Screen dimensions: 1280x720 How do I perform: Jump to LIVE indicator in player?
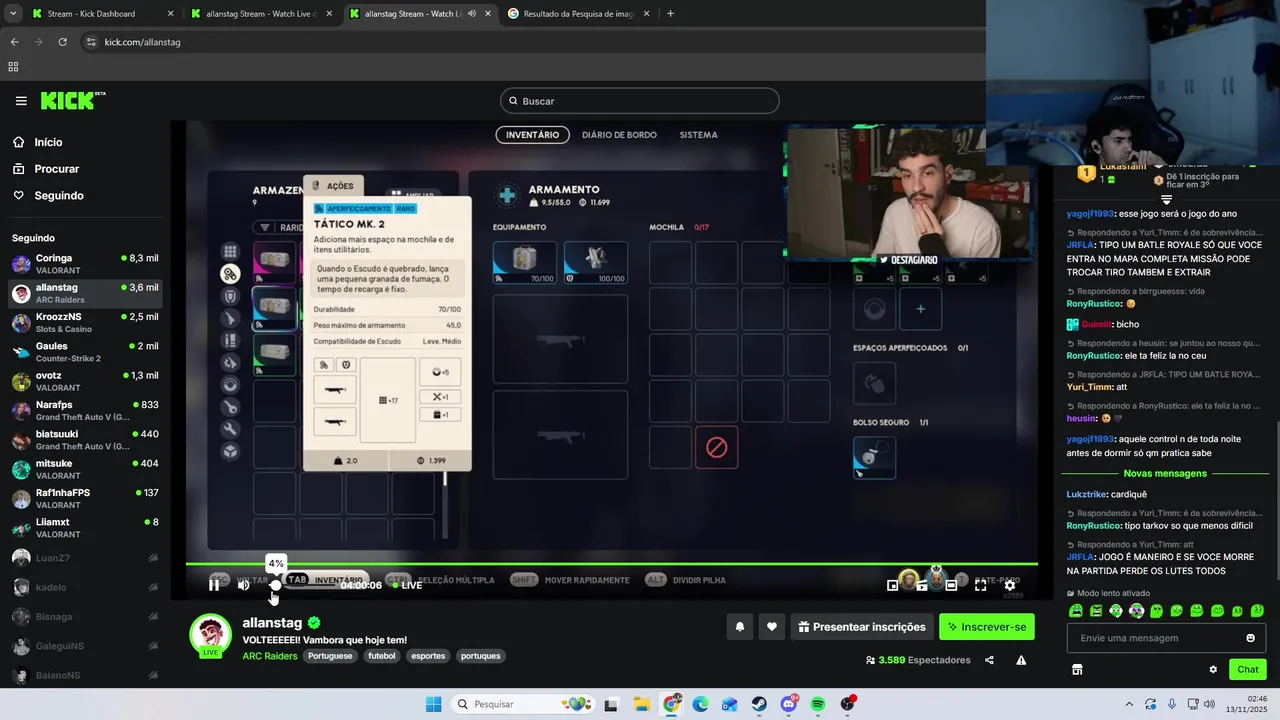(406, 585)
